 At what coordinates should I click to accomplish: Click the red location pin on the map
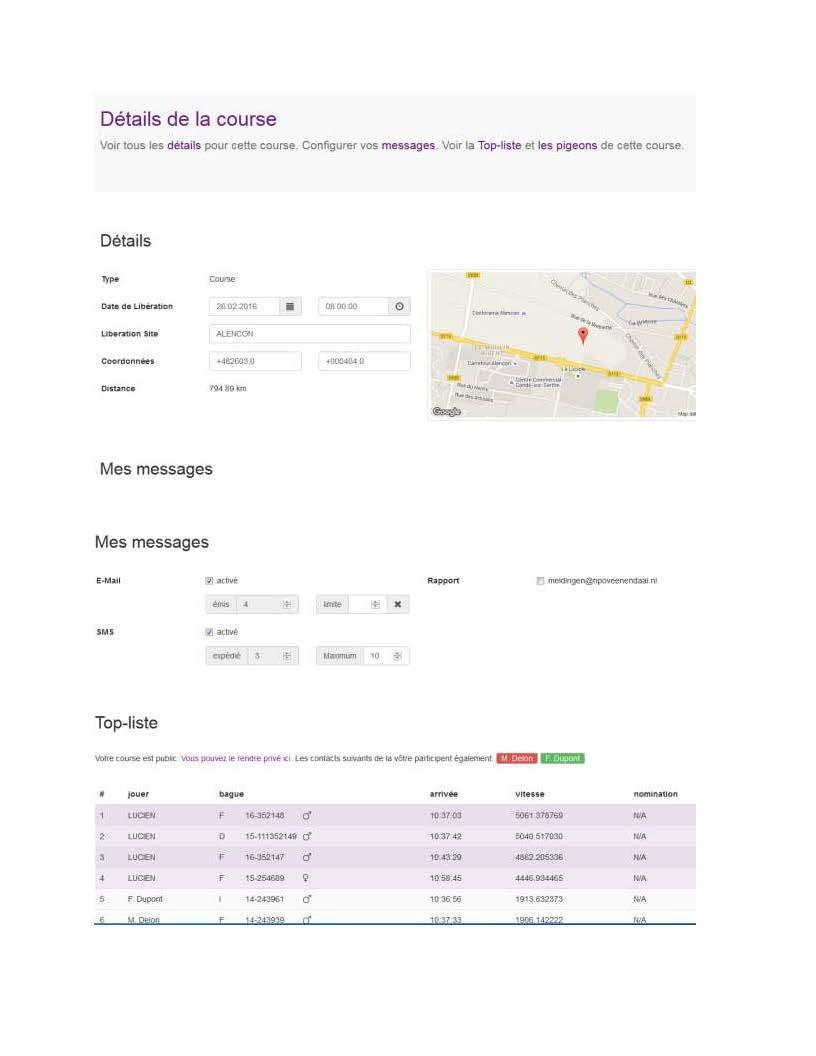point(583,335)
